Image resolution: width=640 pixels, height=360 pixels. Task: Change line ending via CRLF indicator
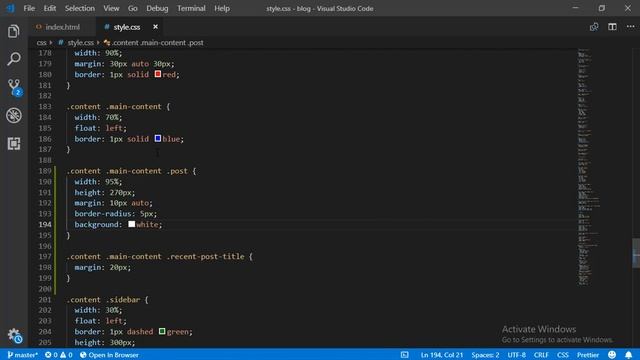[x=541, y=355]
